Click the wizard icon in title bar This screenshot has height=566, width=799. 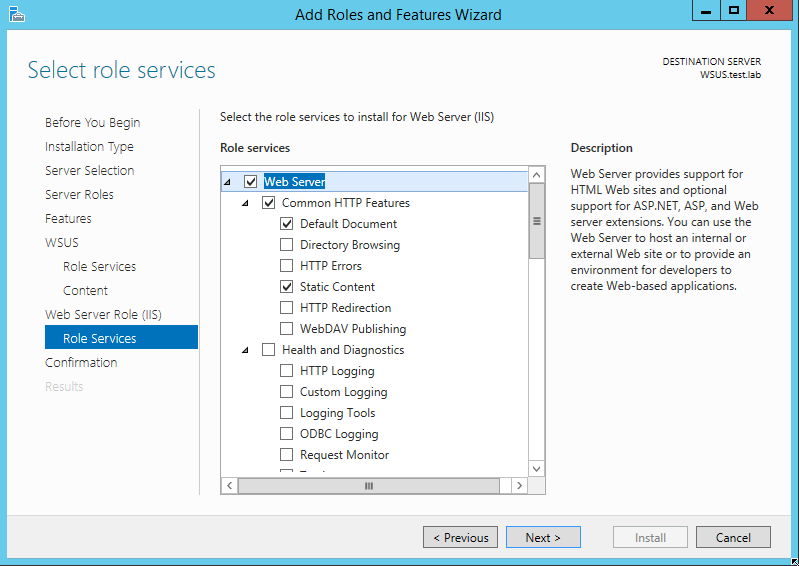point(16,14)
